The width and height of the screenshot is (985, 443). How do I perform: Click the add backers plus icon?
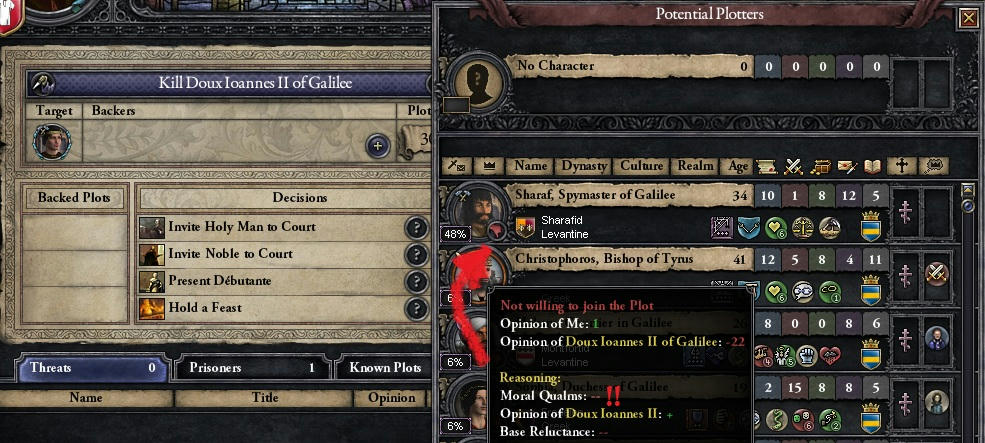[378, 146]
